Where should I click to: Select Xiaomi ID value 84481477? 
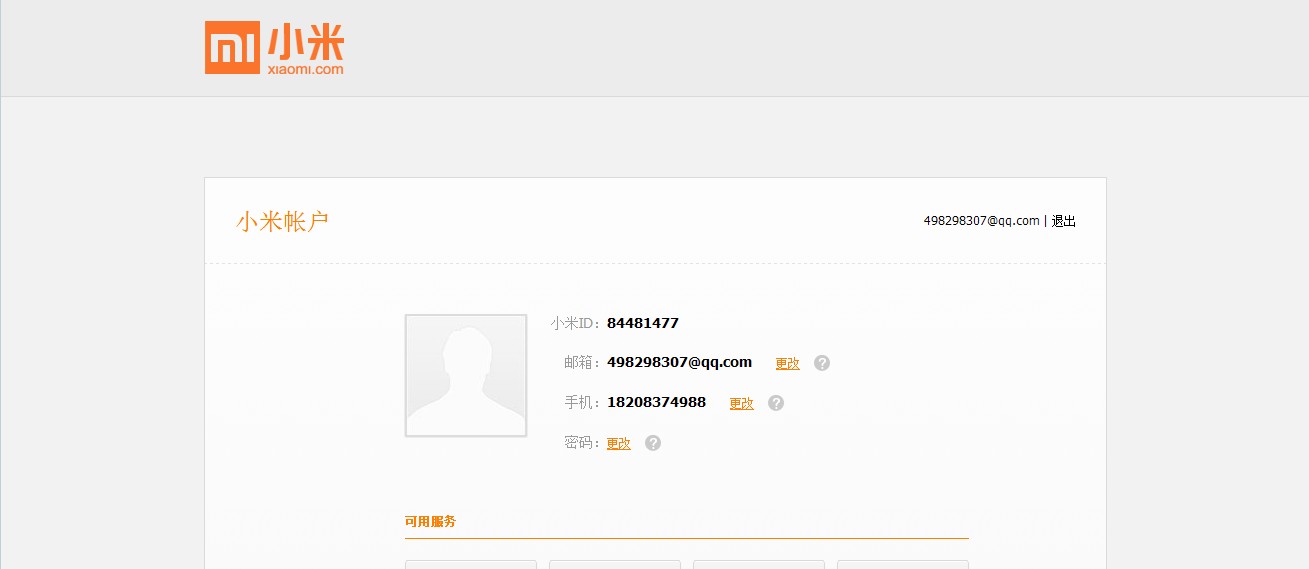click(x=643, y=323)
